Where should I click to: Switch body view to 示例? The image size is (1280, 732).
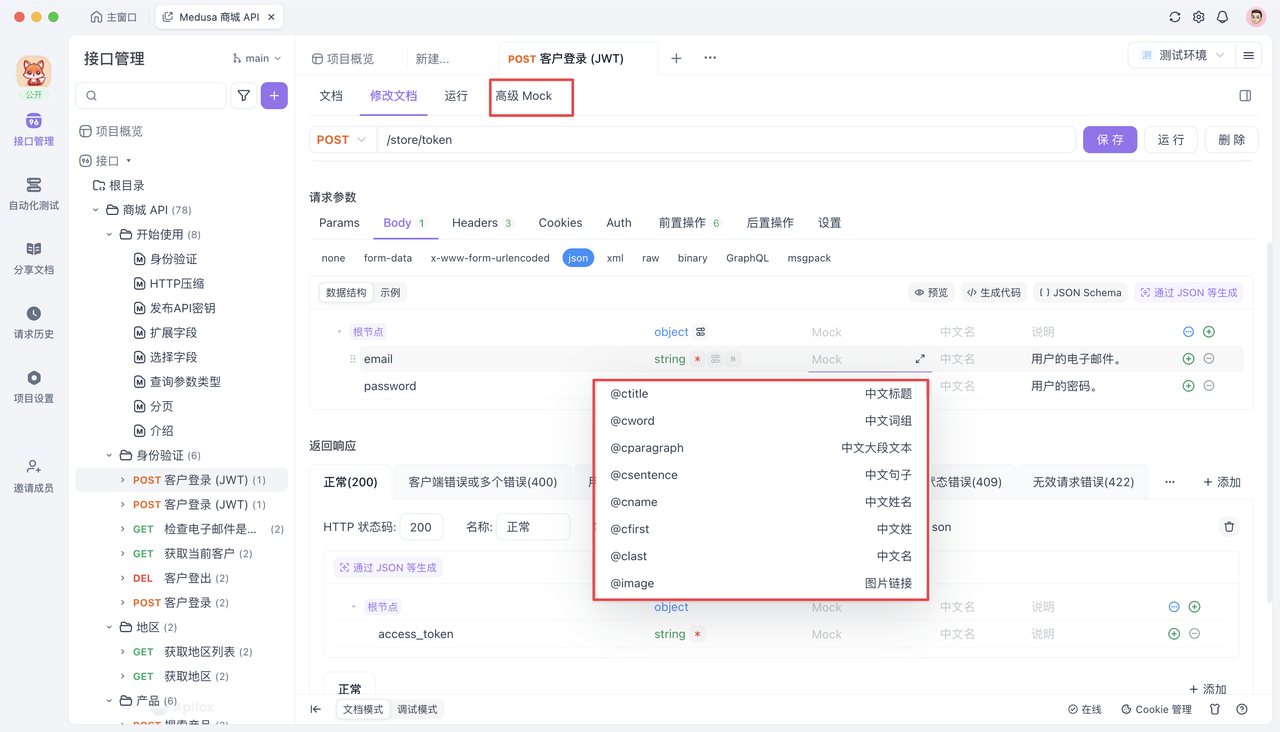[x=390, y=293]
